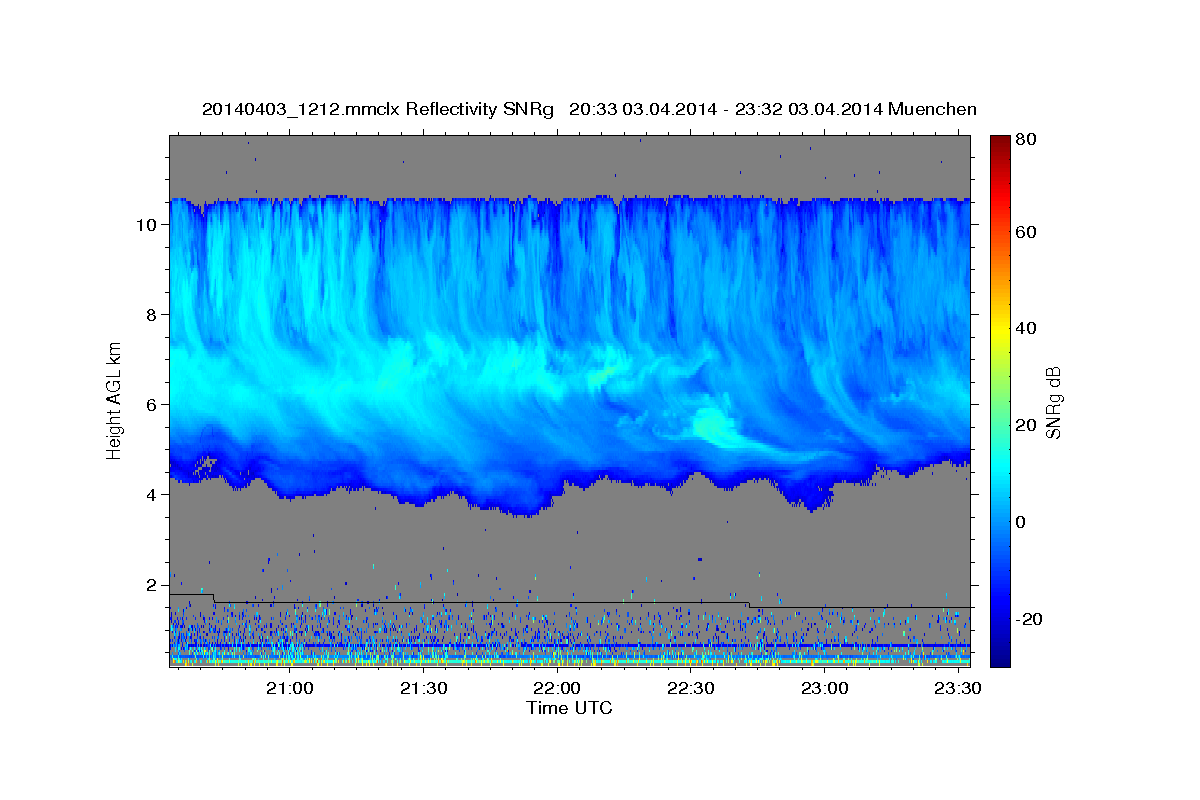Click the 'SNRg dB' colorbar label
Image resolution: width=1200 pixels, height=800 pixels.
(x=1053, y=403)
